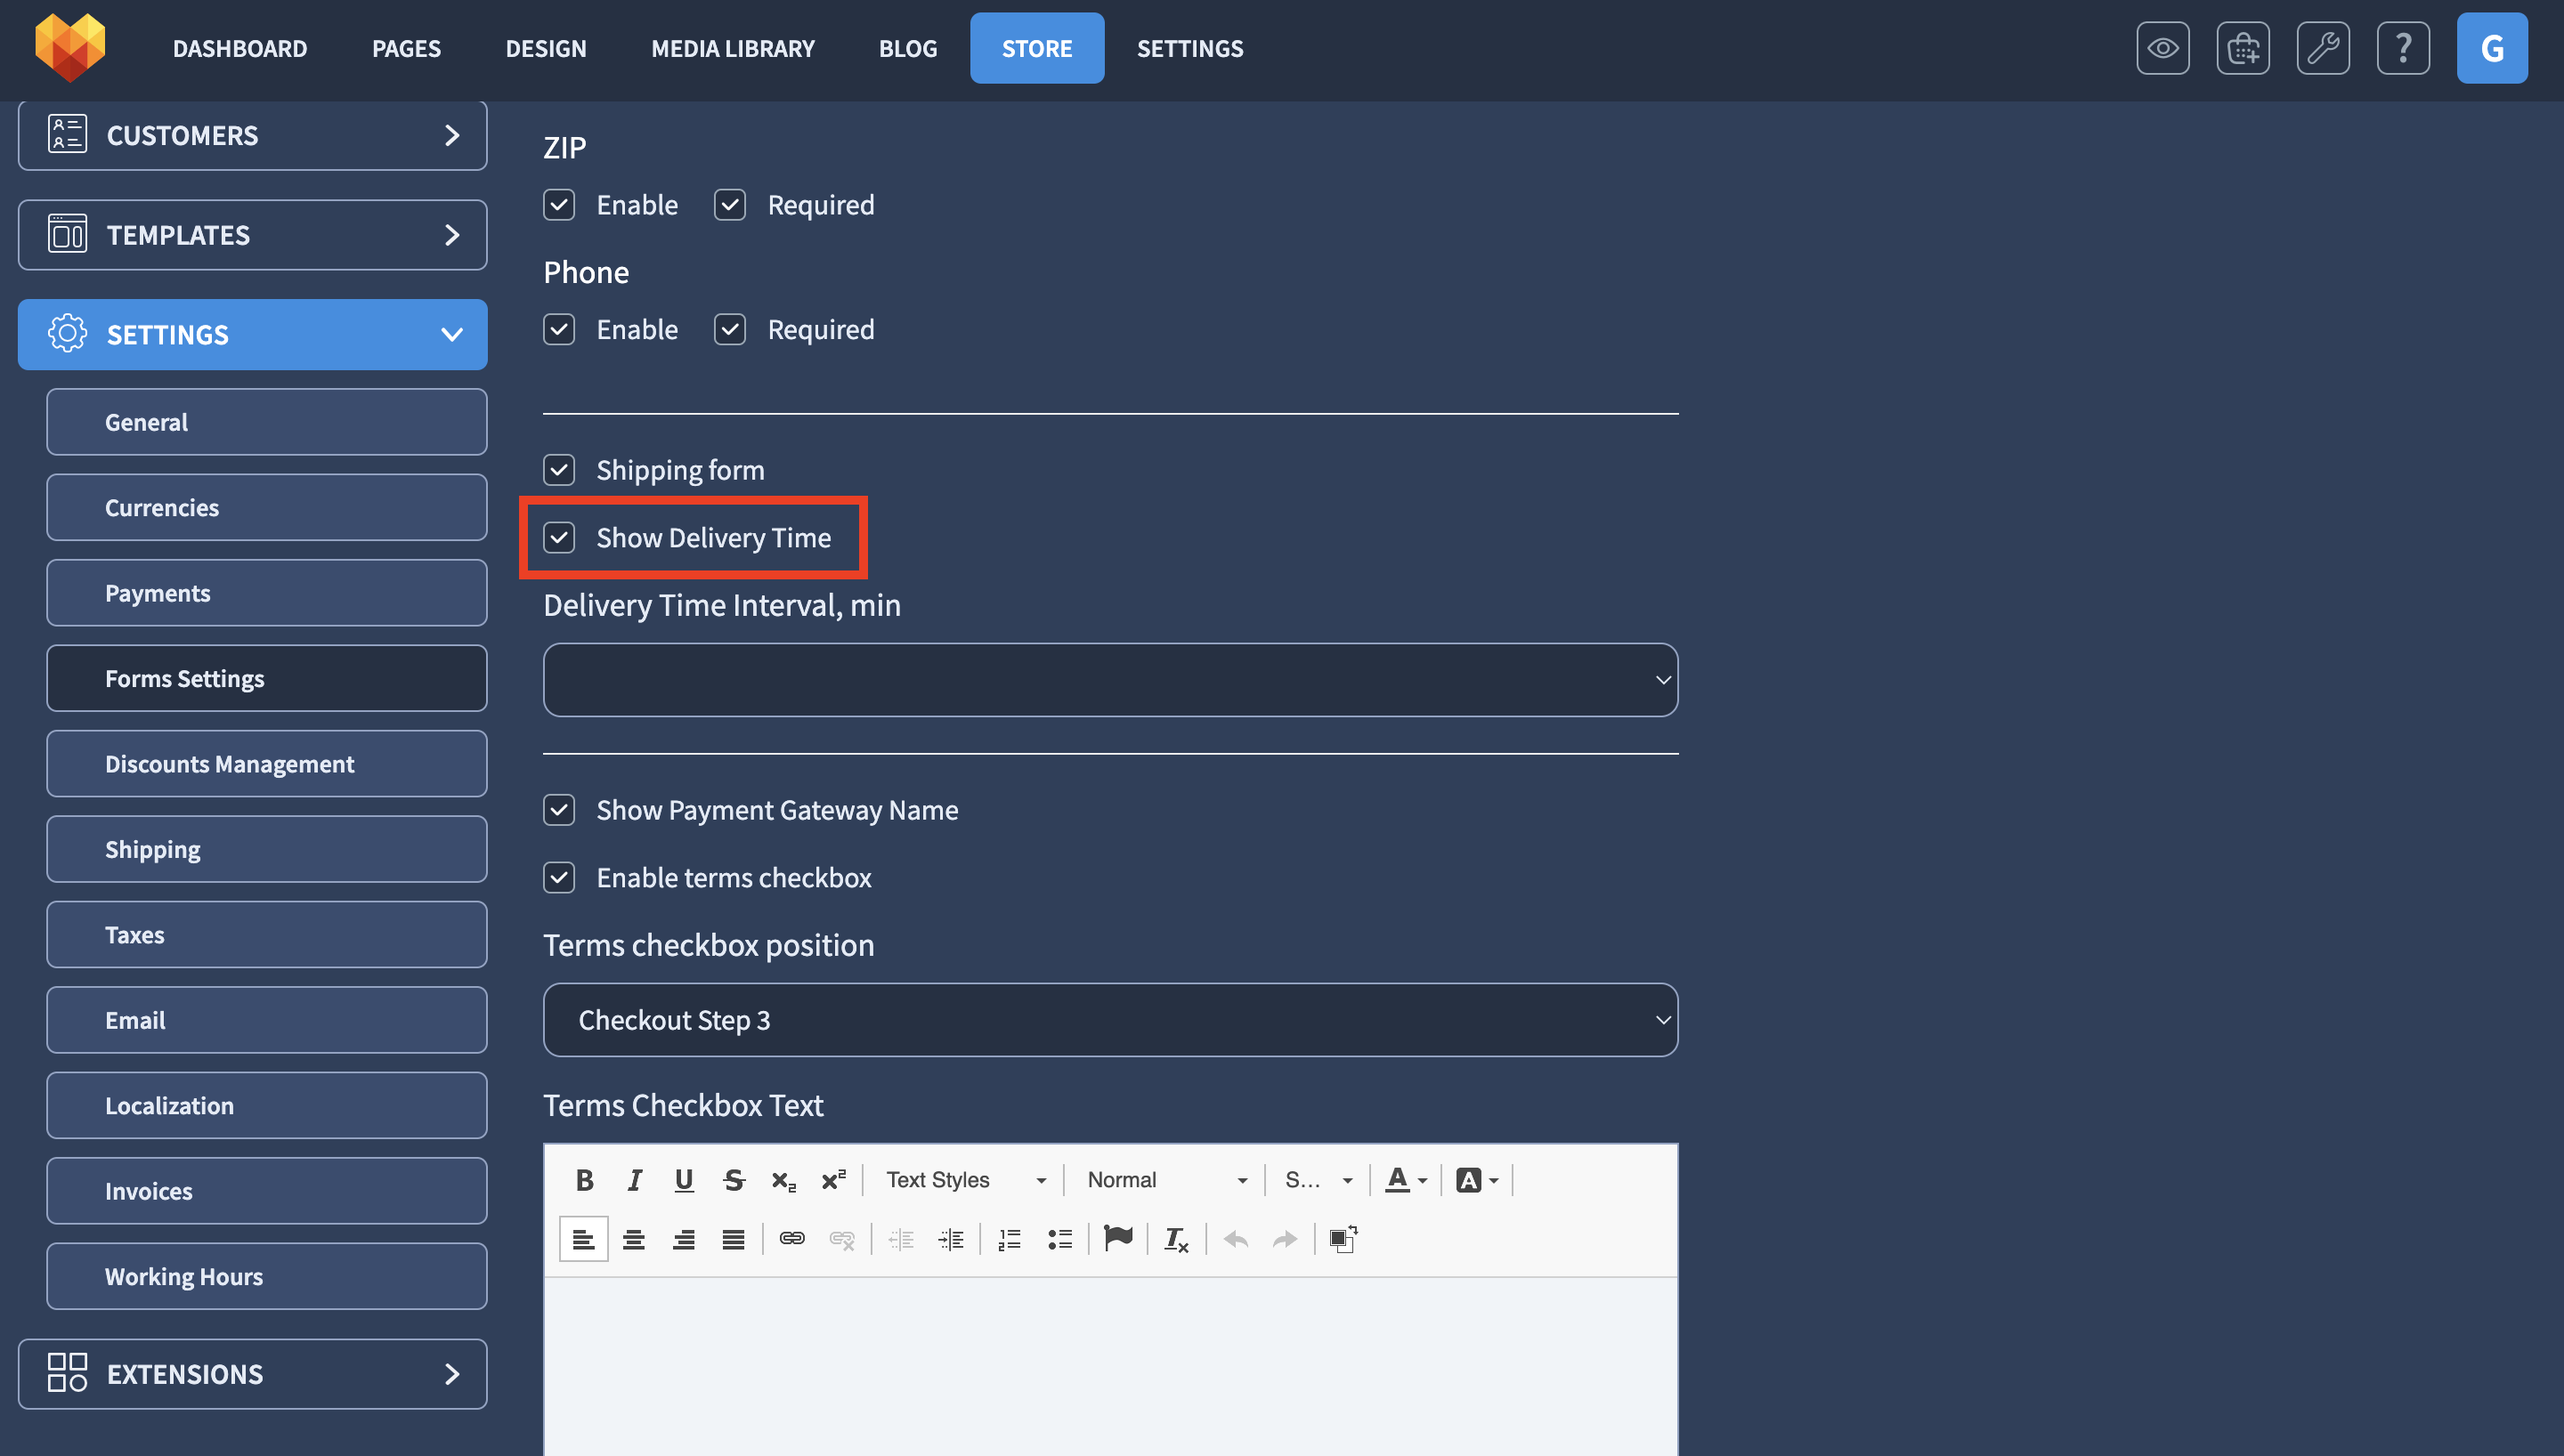
Task: Uncheck the Shipping form checkbox
Action: pyautogui.click(x=559, y=470)
